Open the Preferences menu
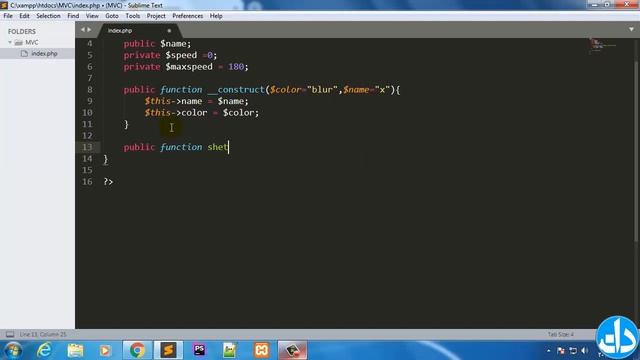The width and height of the screenshot is (640, 360). (x=187, y=16)
